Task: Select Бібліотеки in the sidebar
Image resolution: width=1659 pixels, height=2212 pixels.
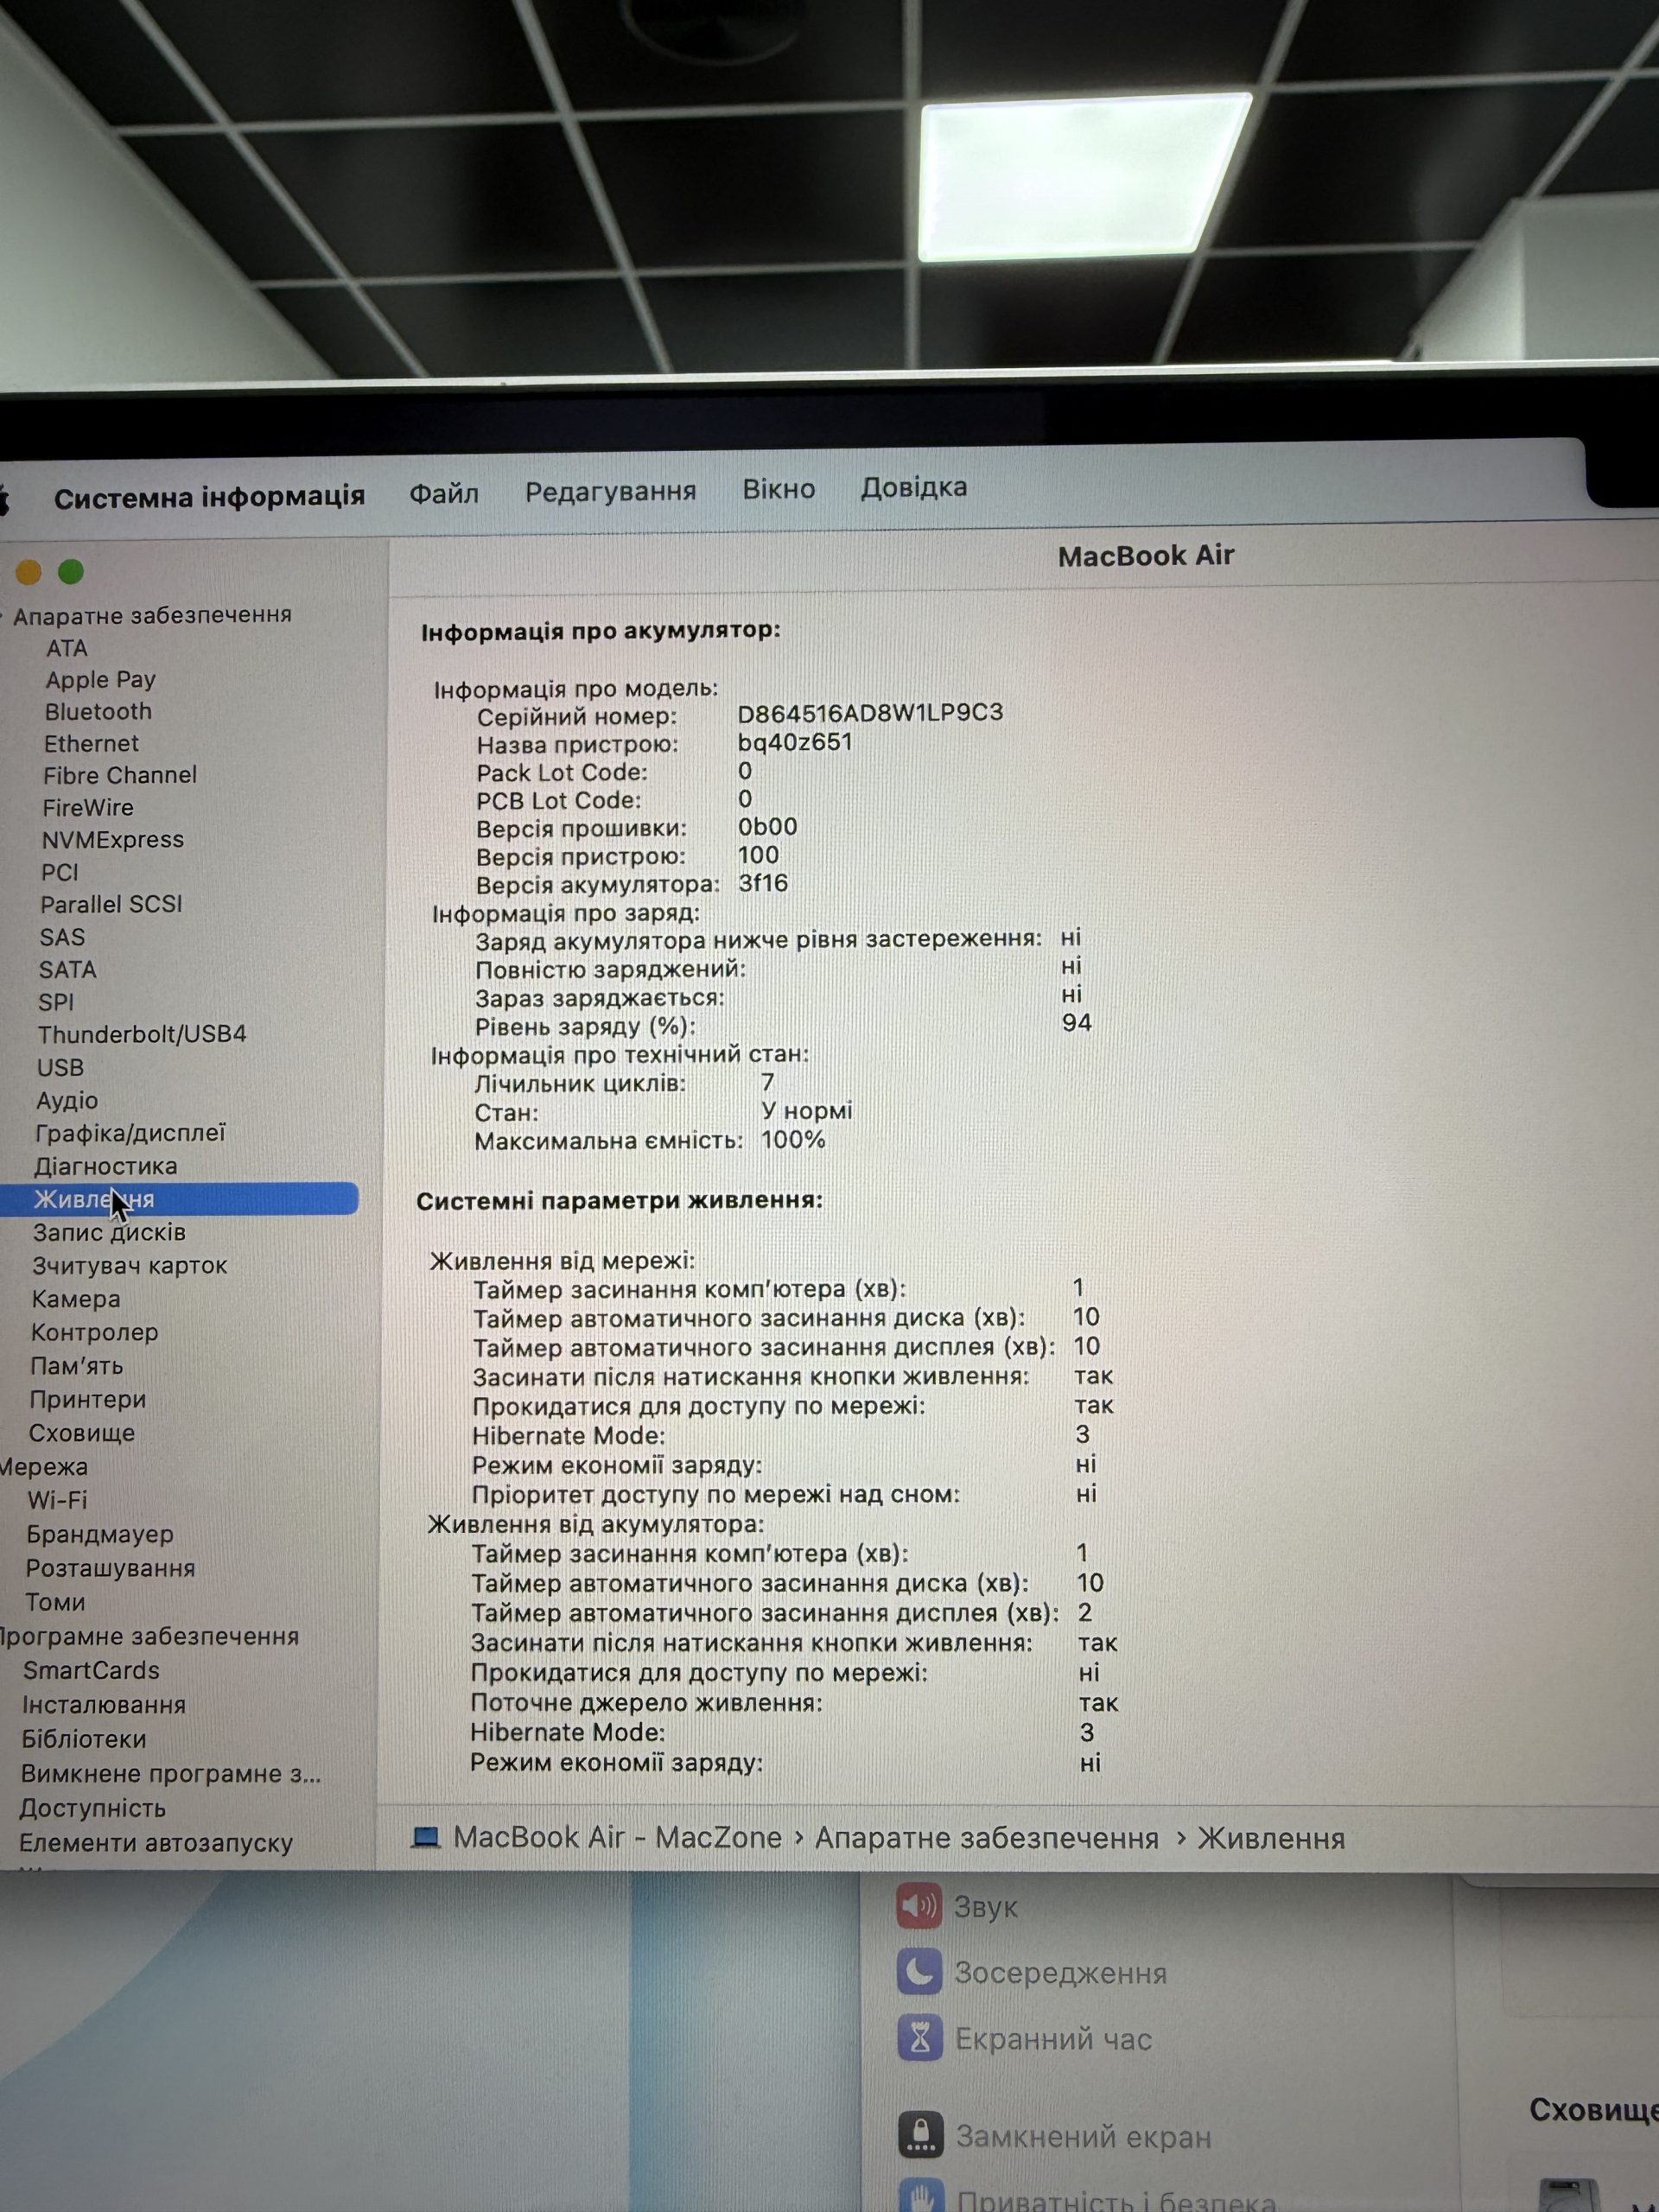Action: [84, 1739]
